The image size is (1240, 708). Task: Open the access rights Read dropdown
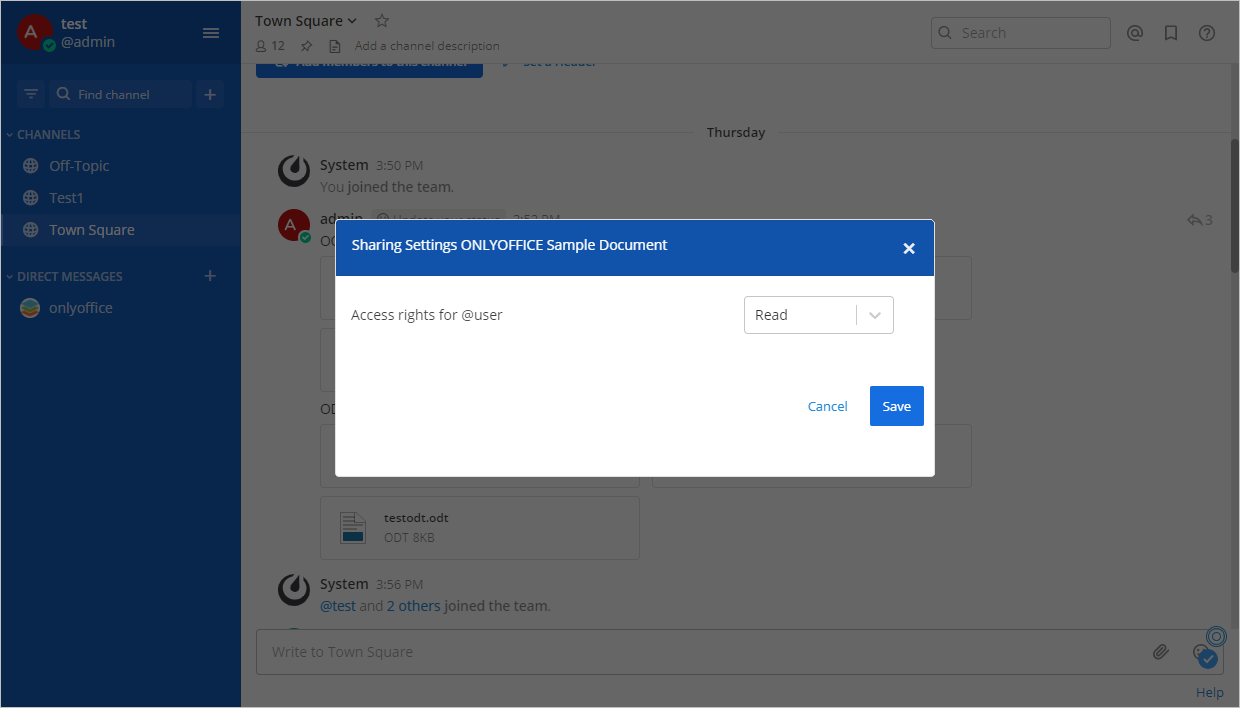[818, 315]
